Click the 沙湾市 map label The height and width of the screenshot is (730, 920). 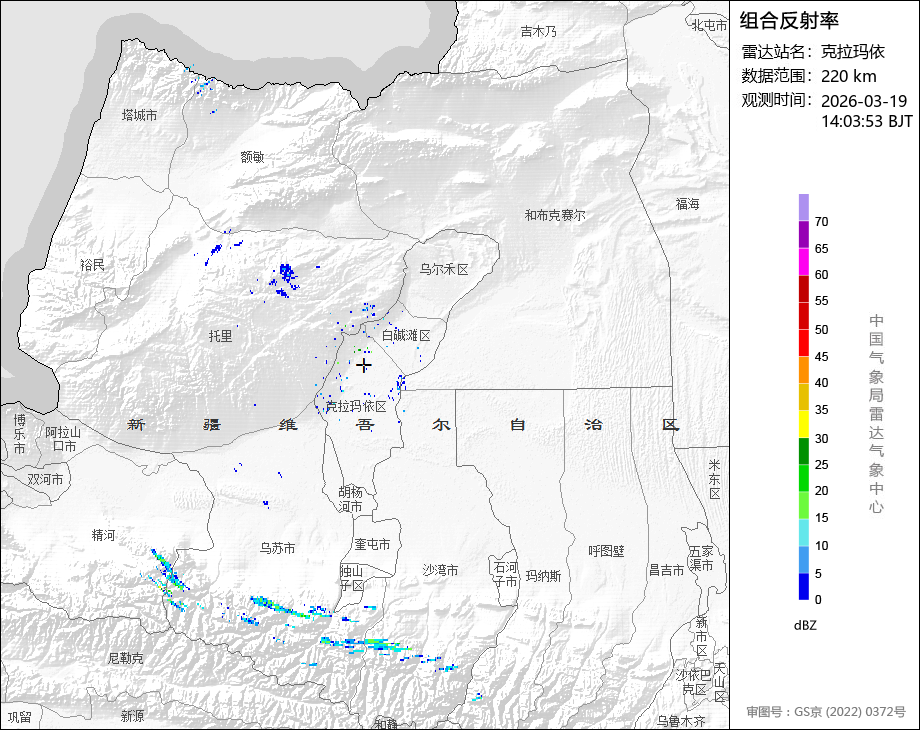coord(440,570)
